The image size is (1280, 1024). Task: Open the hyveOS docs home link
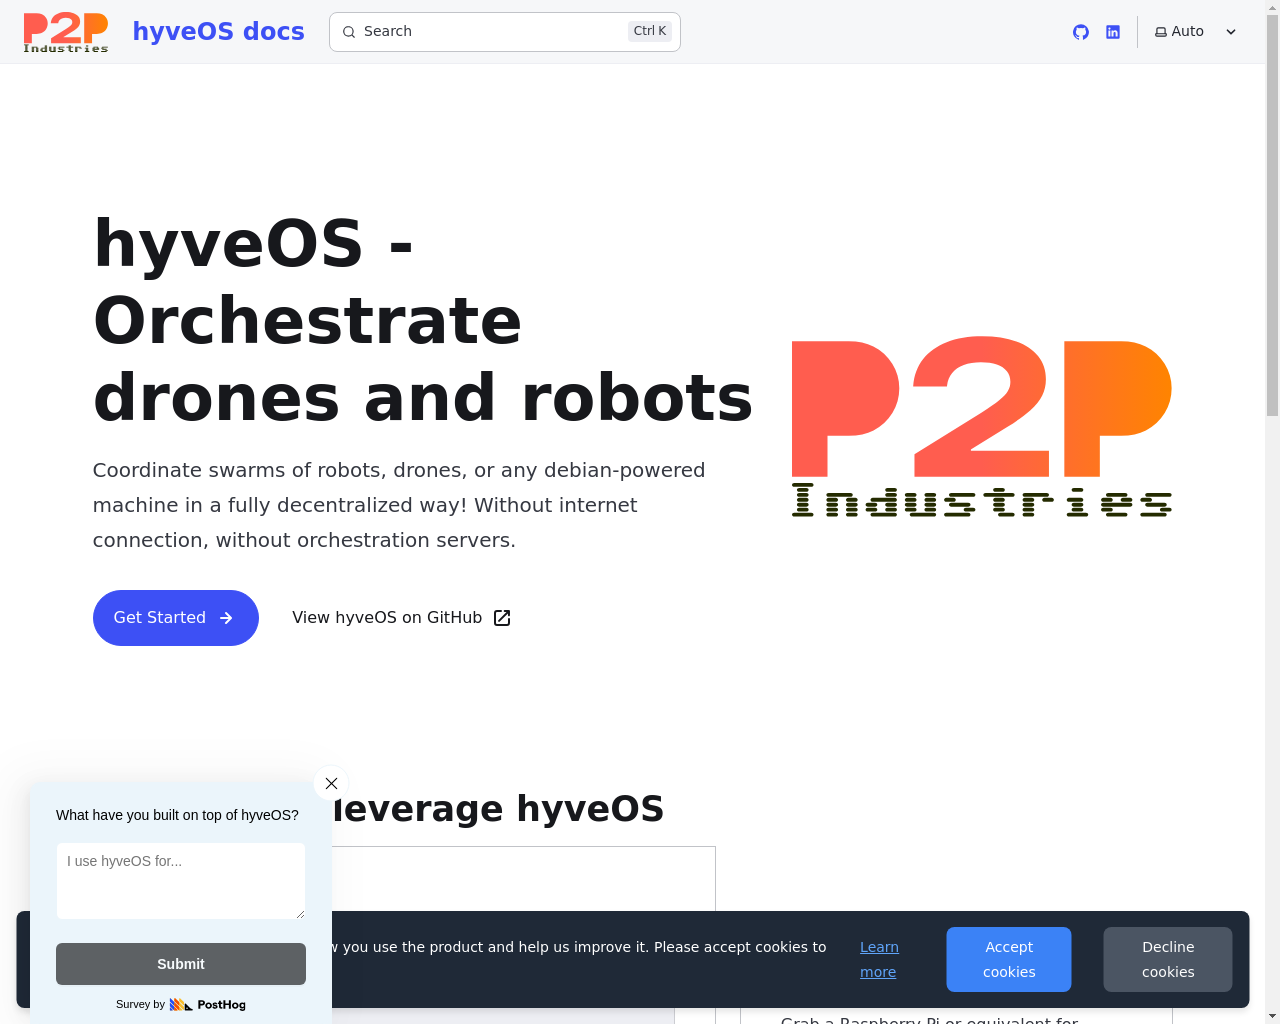tap(218, 31)
